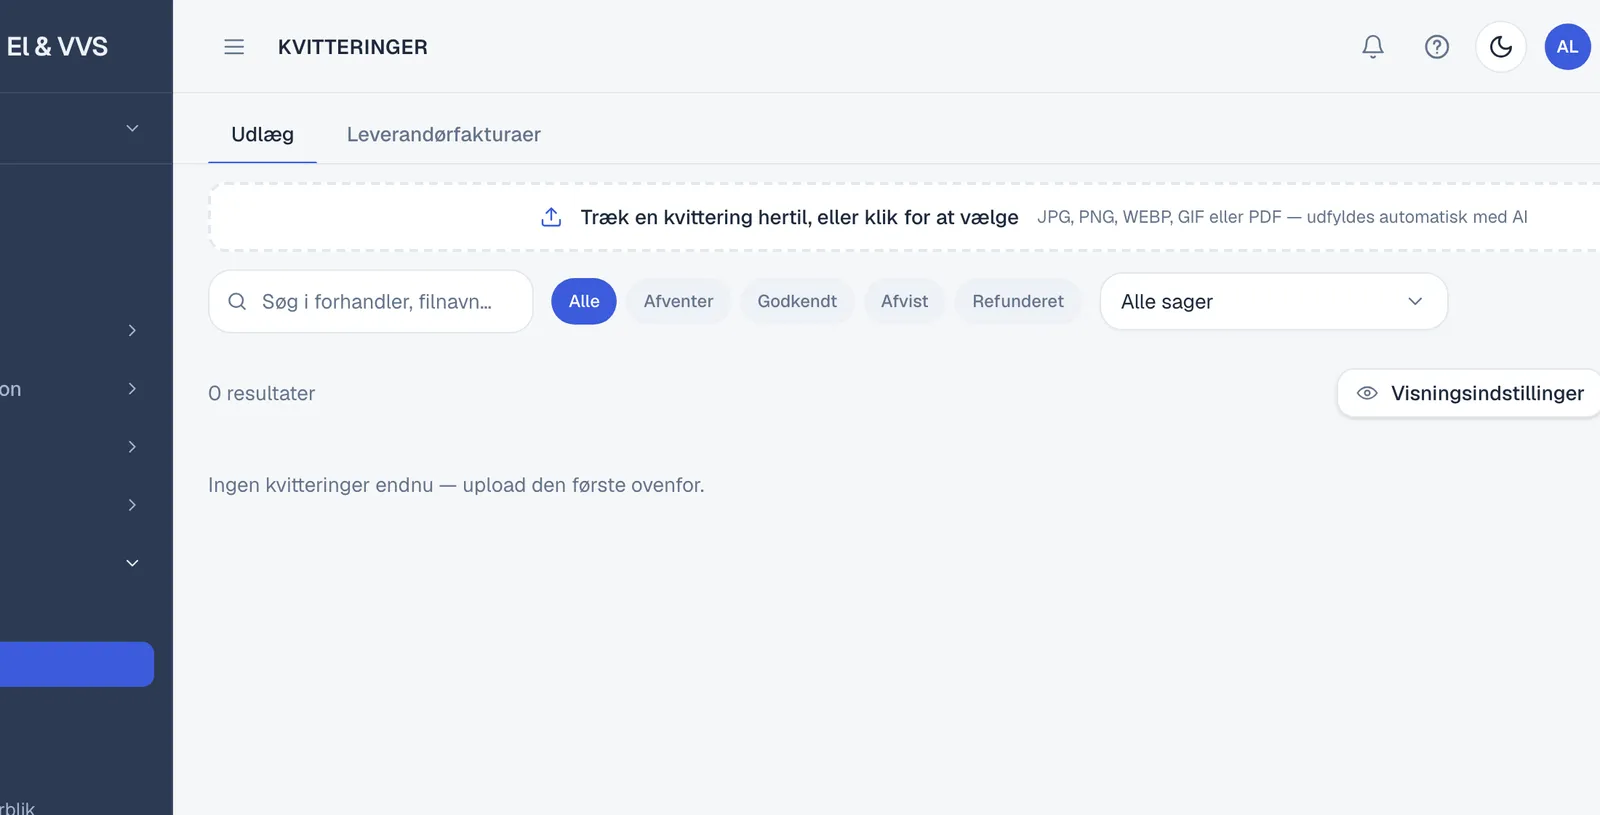Filter by Afventer status
Image resolution: width=1600 pixels, height=815 pixels.
[678, 301]
